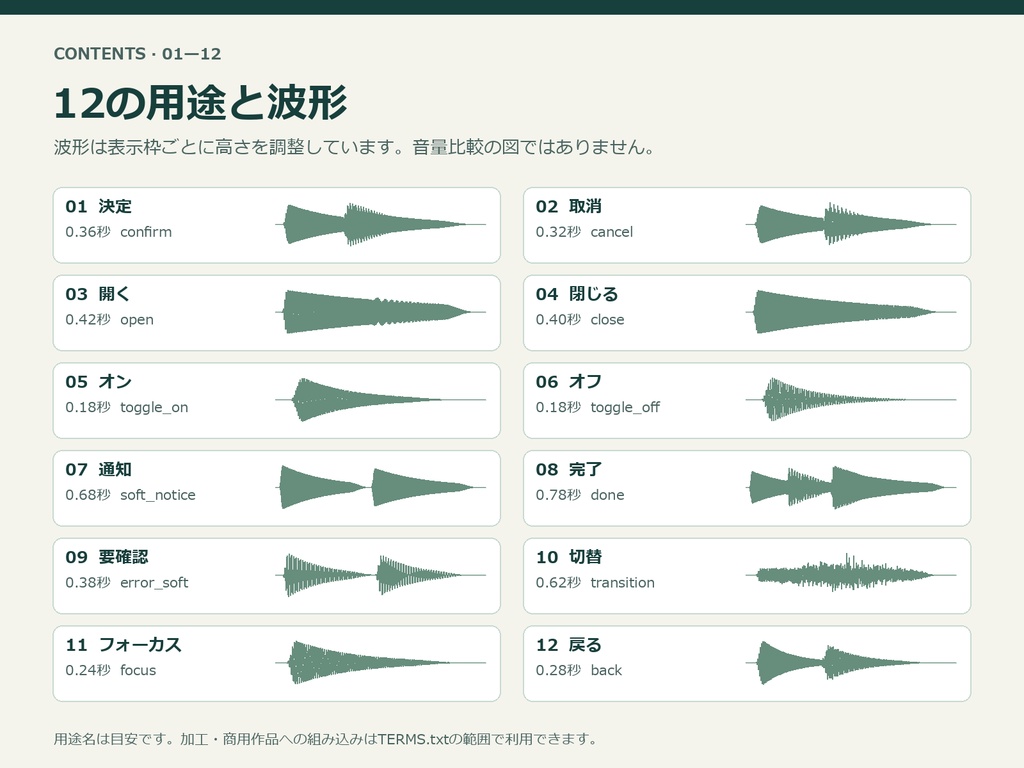Click the "CONTENTS · 01—12" label
1024x768 pixels.
pos(137,54)
